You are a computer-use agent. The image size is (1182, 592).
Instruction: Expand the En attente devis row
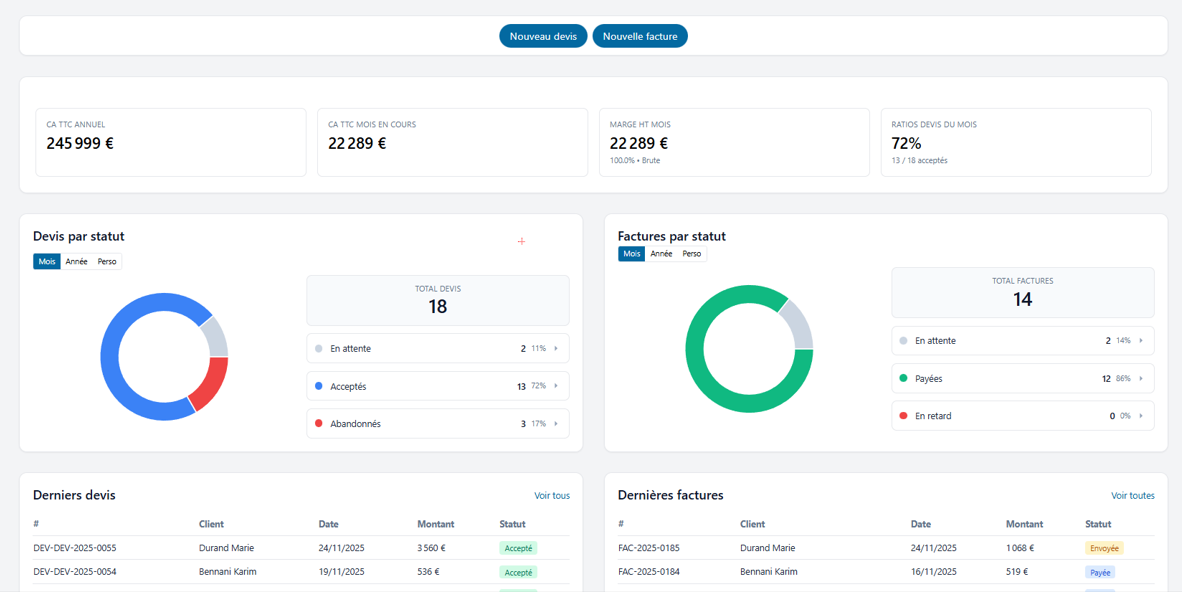558,348
